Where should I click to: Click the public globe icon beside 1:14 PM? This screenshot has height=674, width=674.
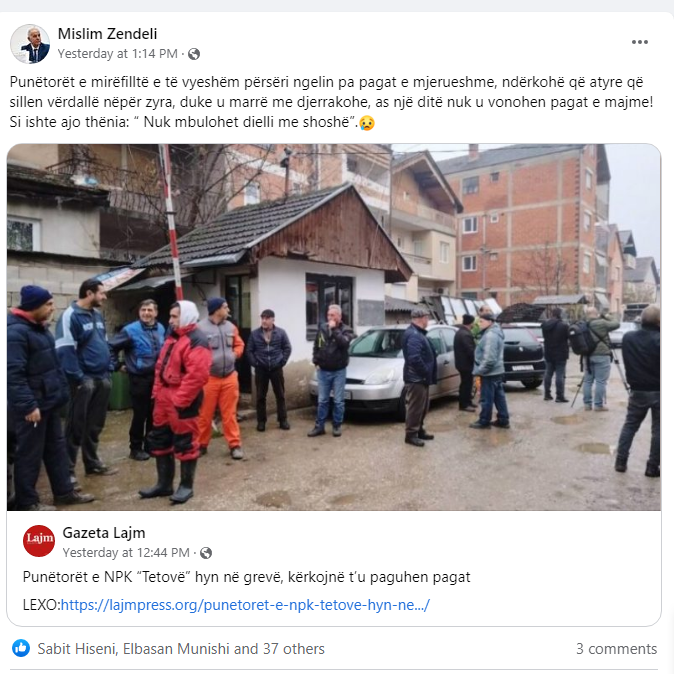pos(194,54)
